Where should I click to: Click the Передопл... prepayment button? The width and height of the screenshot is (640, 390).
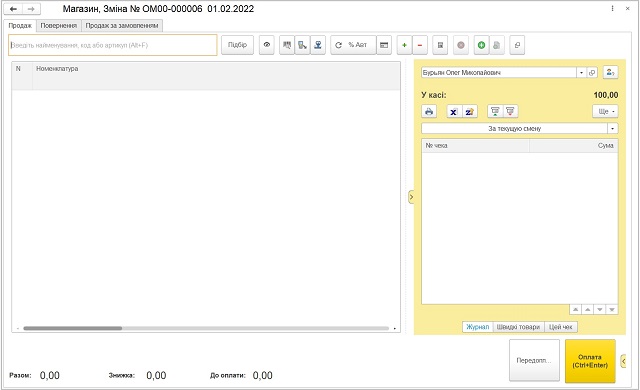click(534, 361)
